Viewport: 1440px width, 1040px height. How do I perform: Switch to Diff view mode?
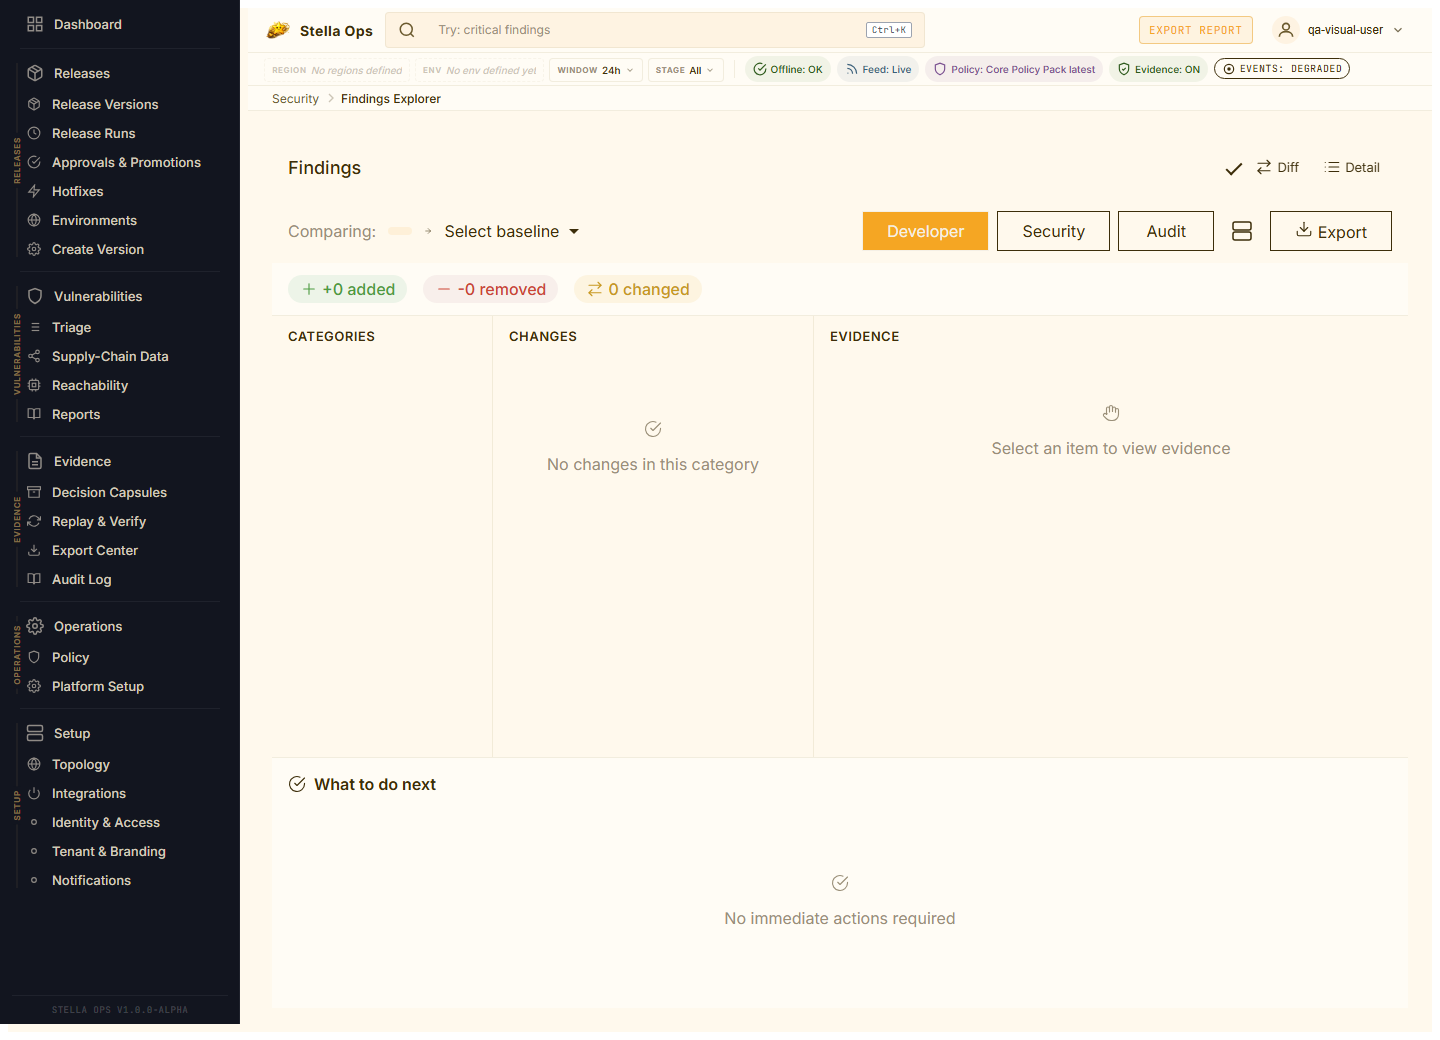point(1278,168)
